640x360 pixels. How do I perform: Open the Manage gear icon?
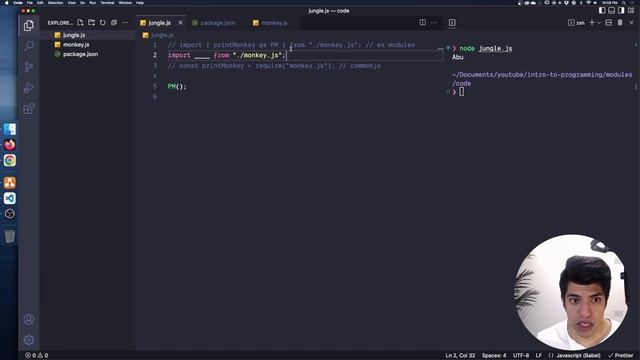(29, 340)
